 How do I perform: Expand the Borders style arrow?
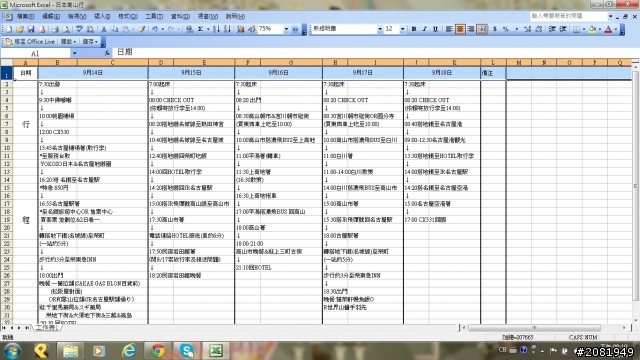click(x=583, y=29)
